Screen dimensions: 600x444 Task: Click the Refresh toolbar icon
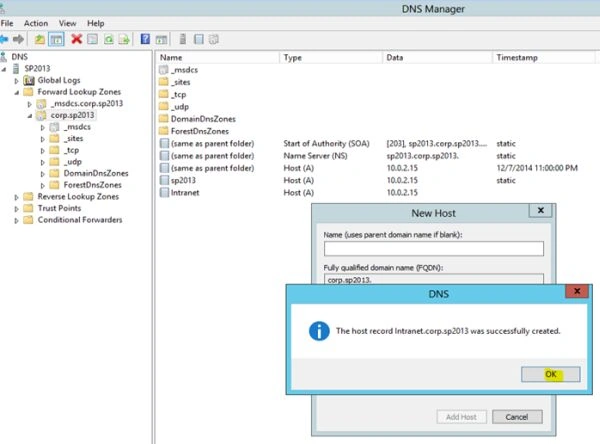109,39
